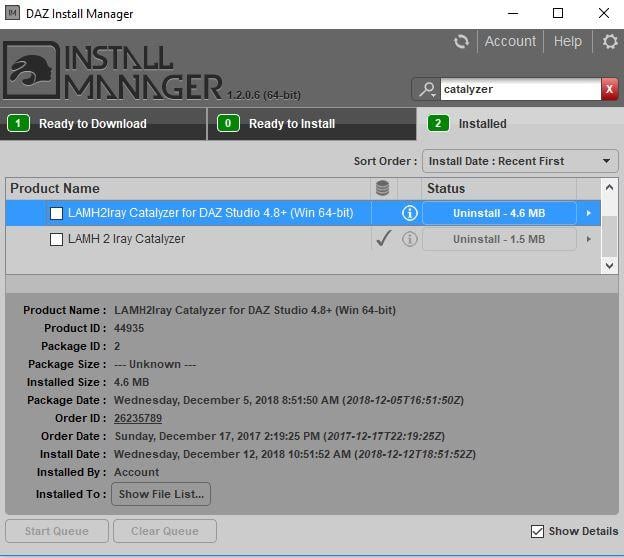Viewport: 624px width, 558px height.
Task: Click Installed By value Account
Action: pyautogui.click(x=136, y=472)
